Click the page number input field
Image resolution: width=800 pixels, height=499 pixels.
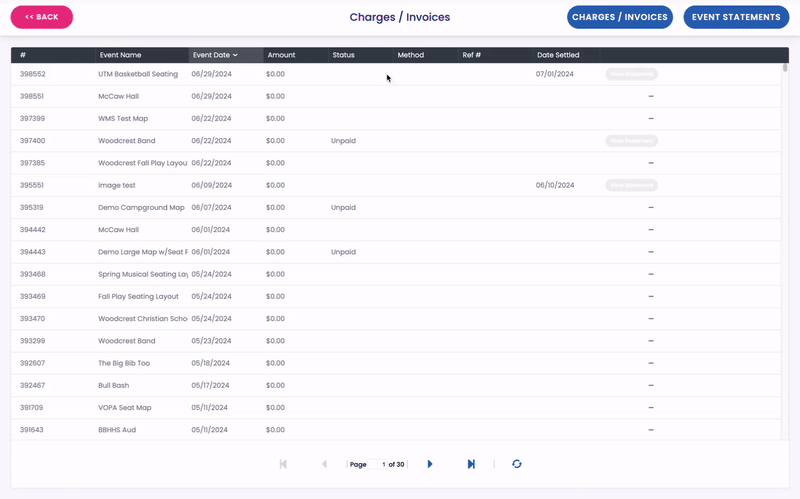point(378,464)
